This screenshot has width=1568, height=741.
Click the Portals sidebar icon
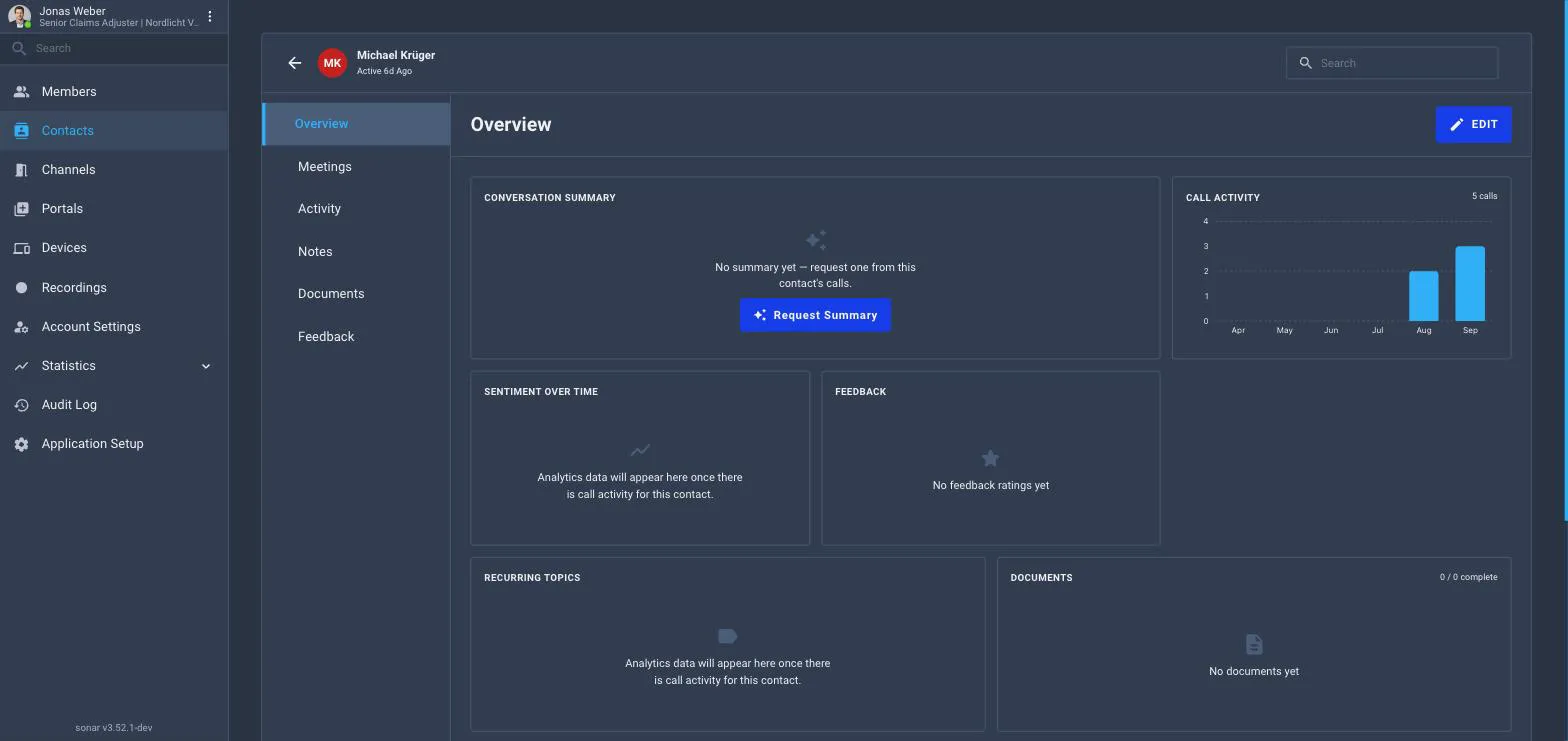click(x=21, y=209)
